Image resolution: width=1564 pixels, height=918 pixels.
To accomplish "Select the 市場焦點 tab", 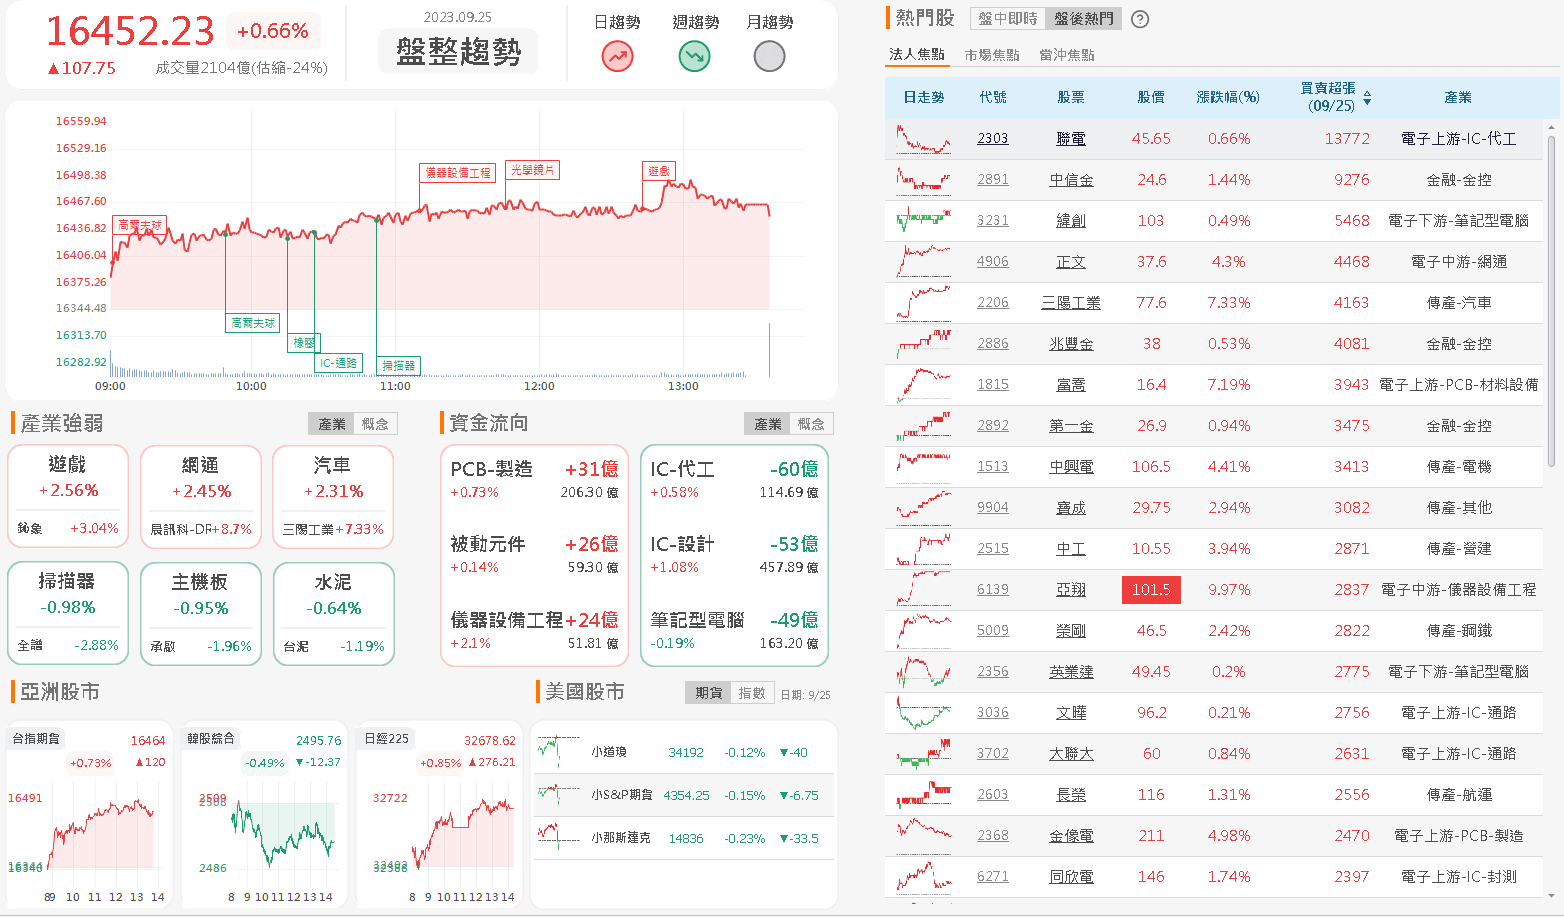I will tap(992, 55).
